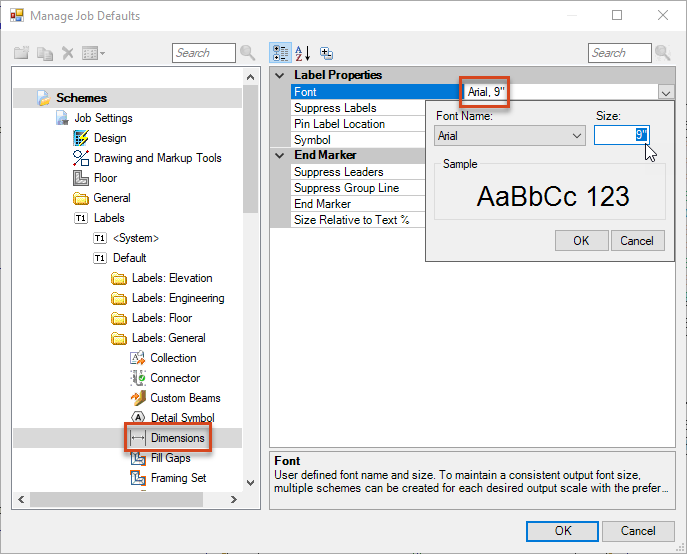Click tree scrollbar down arrow

[x=251, y=483]
